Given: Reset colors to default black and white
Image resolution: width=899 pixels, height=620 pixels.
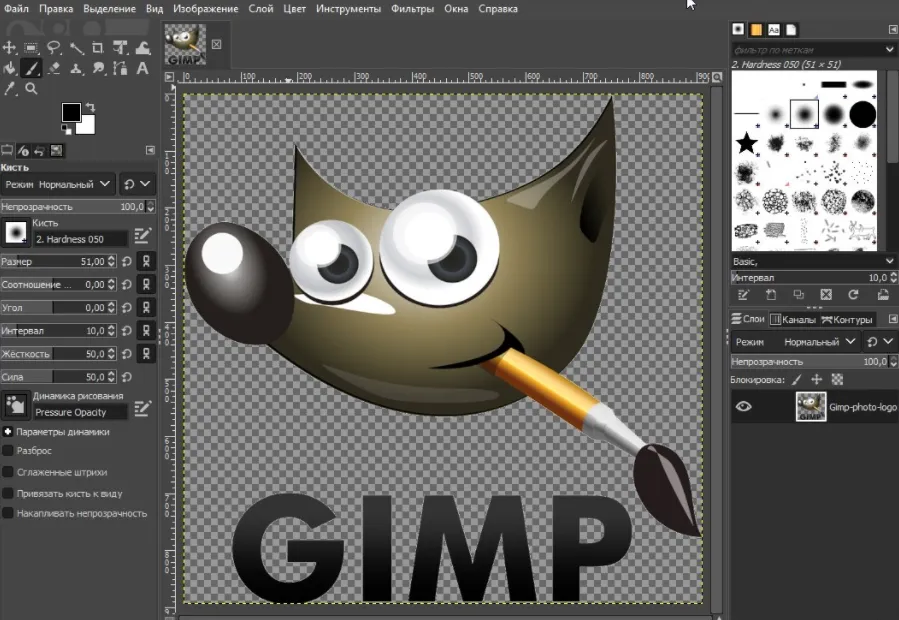Looking at the screenshot, I should coord(67,130).
